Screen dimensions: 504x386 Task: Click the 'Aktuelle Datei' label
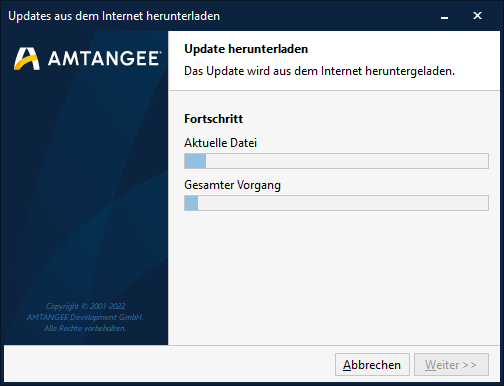coord(220,143)
